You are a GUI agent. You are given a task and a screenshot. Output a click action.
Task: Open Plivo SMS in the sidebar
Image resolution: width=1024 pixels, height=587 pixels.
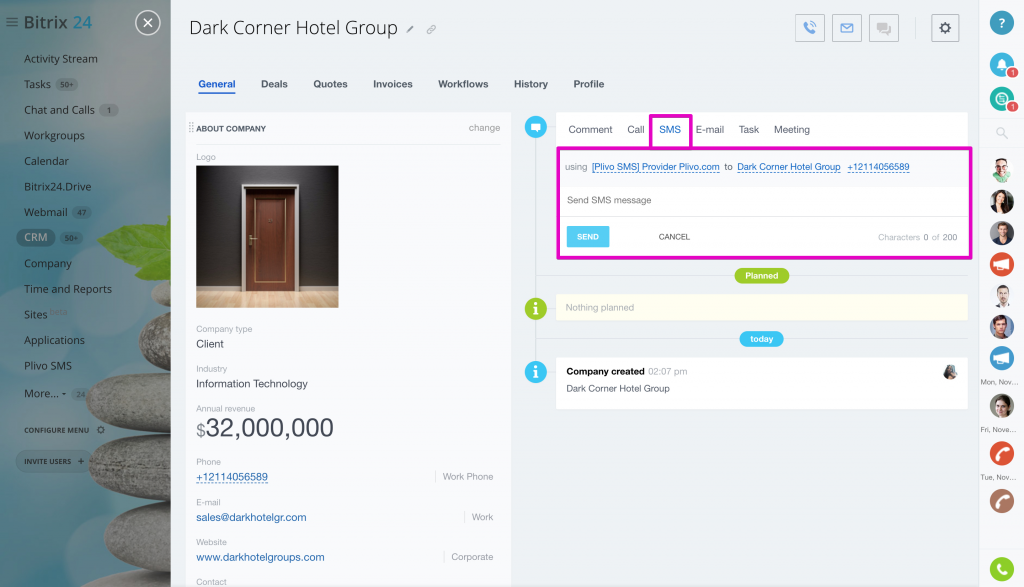48,366
